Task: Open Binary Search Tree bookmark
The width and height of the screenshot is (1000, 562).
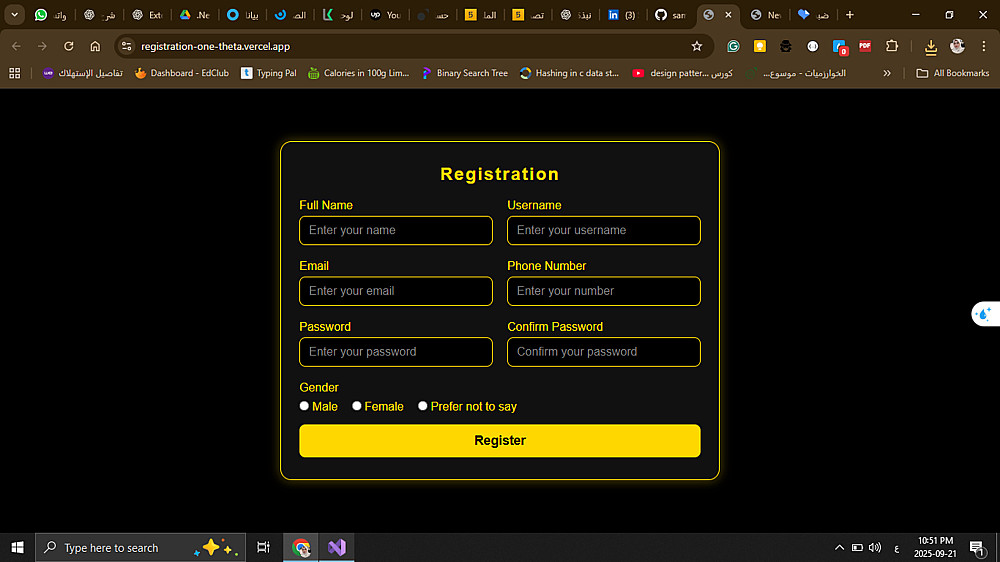Action: [x=464, y=73]
